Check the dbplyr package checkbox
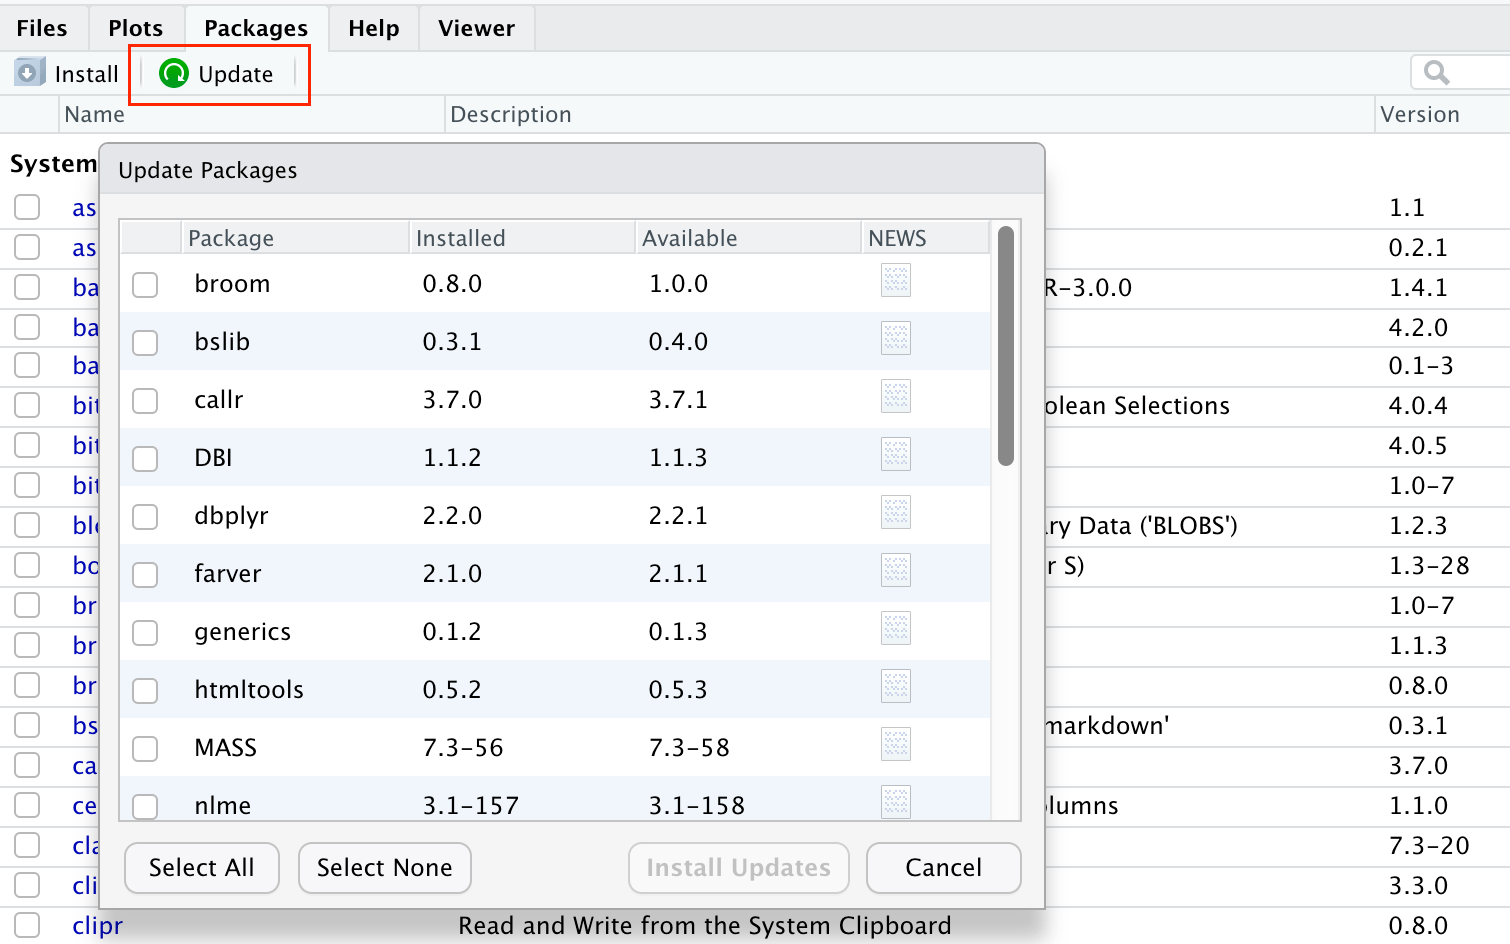The image size is (1510, 944). (x=145, y=517)
